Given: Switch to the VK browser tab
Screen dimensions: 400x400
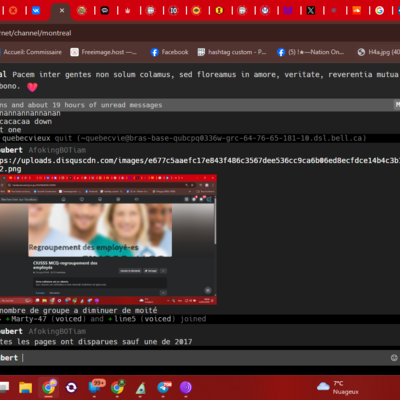Looking at the screenshot, I should (36, 11).
